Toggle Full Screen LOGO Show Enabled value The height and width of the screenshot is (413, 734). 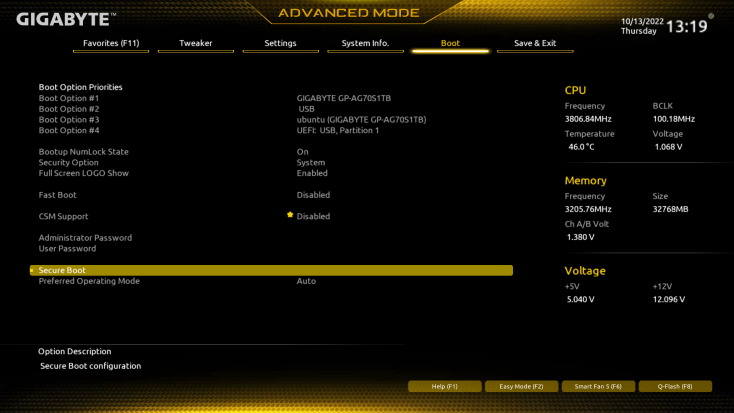[x=312, y=173]
